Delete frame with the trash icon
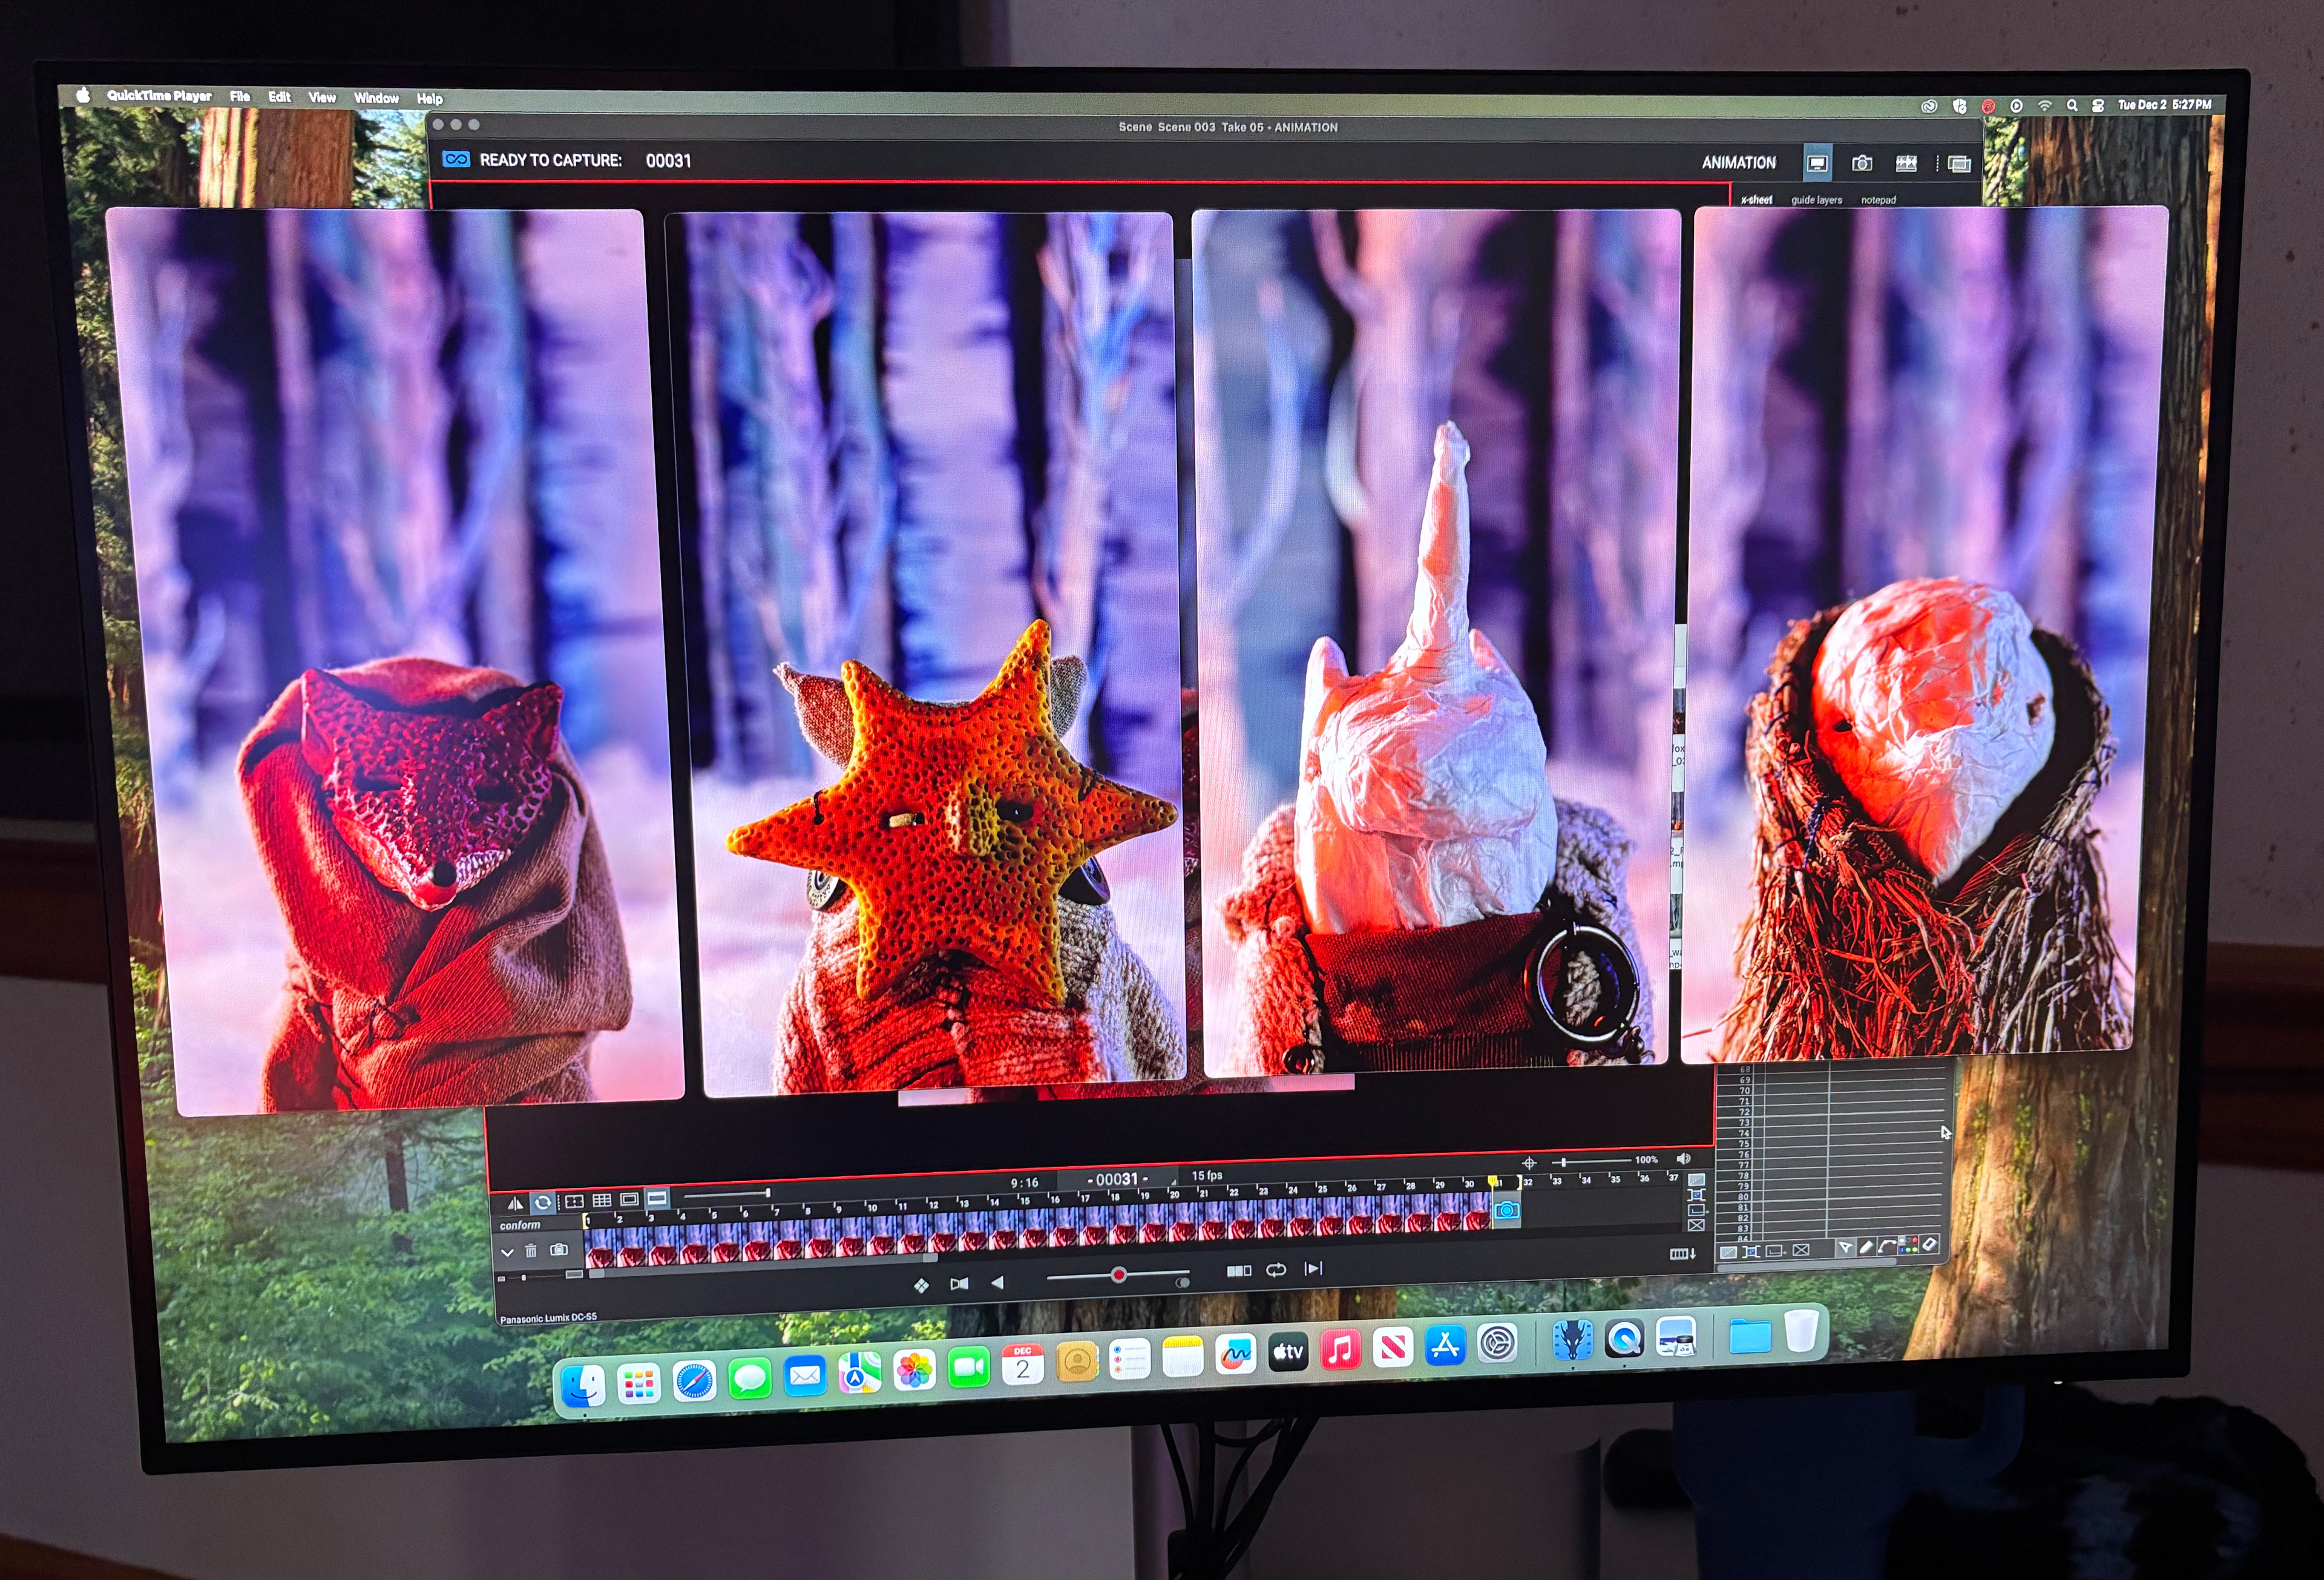 click(531, 1250)
